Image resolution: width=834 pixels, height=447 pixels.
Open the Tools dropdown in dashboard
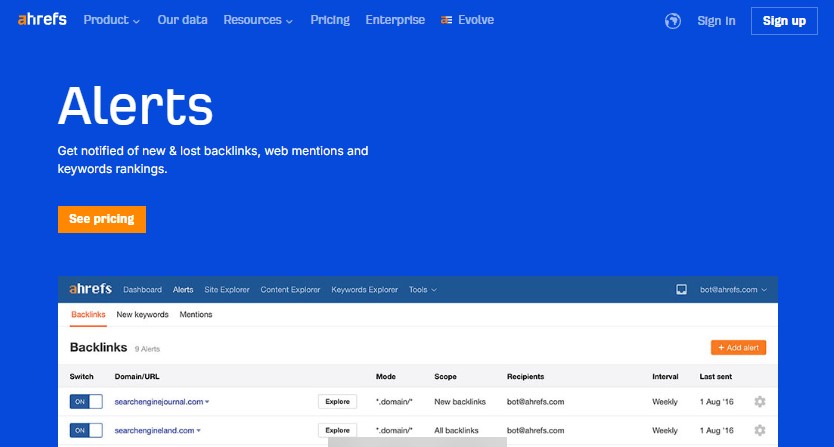(423, 289)
